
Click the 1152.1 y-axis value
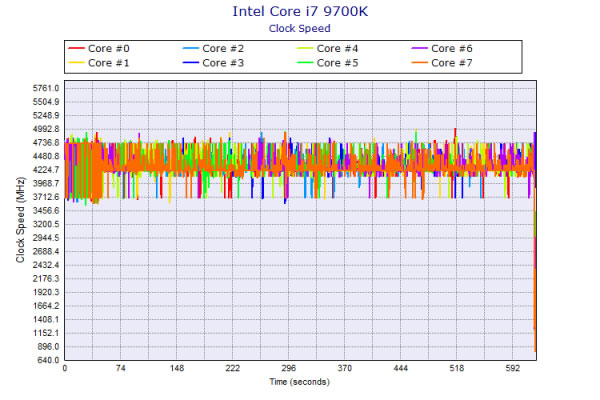46,333
